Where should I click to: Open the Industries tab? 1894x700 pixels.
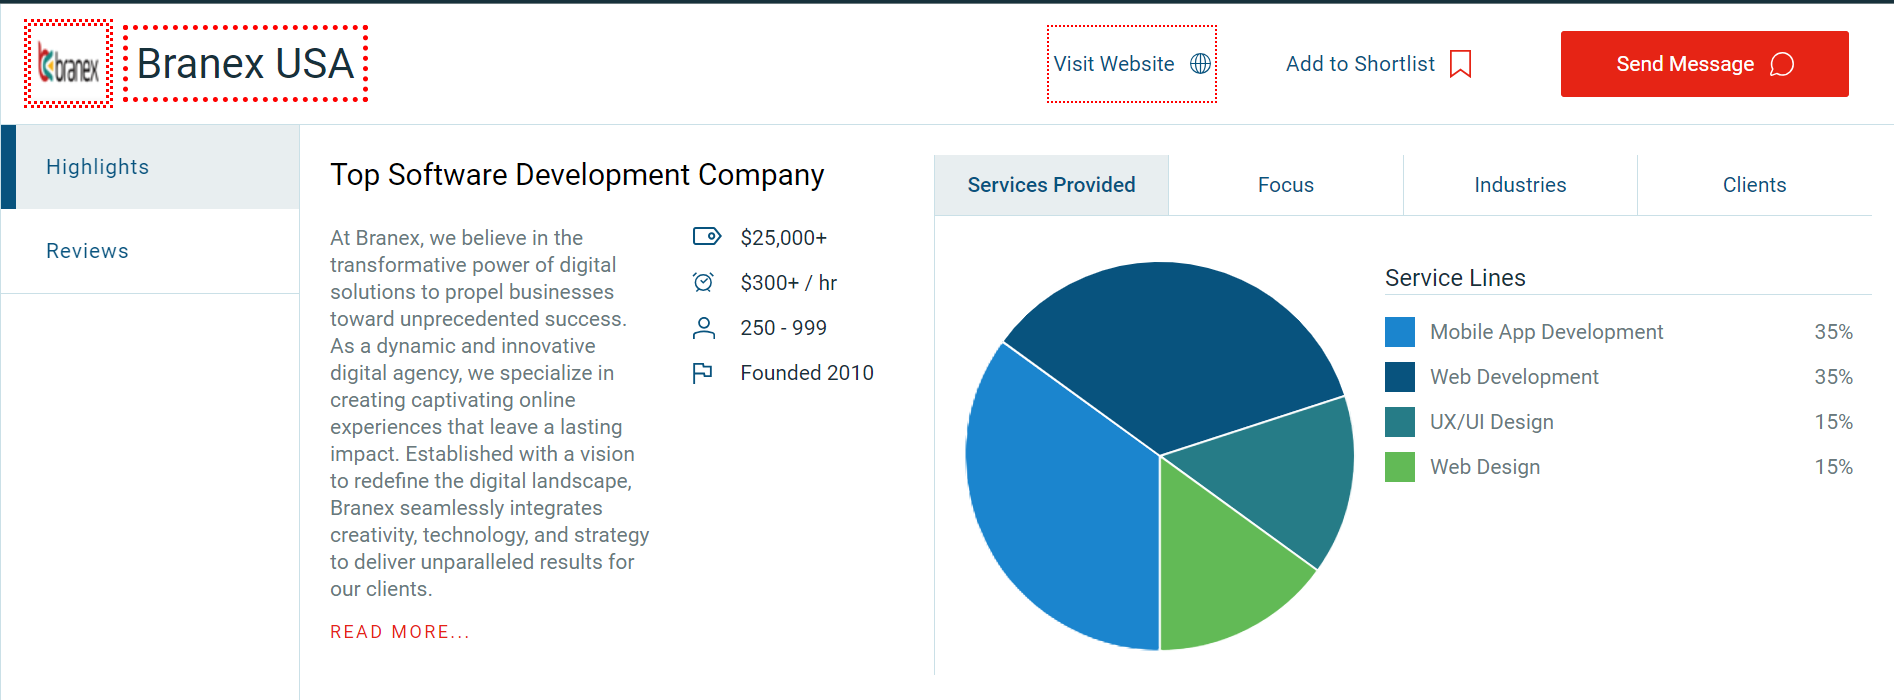(1520, 185)
